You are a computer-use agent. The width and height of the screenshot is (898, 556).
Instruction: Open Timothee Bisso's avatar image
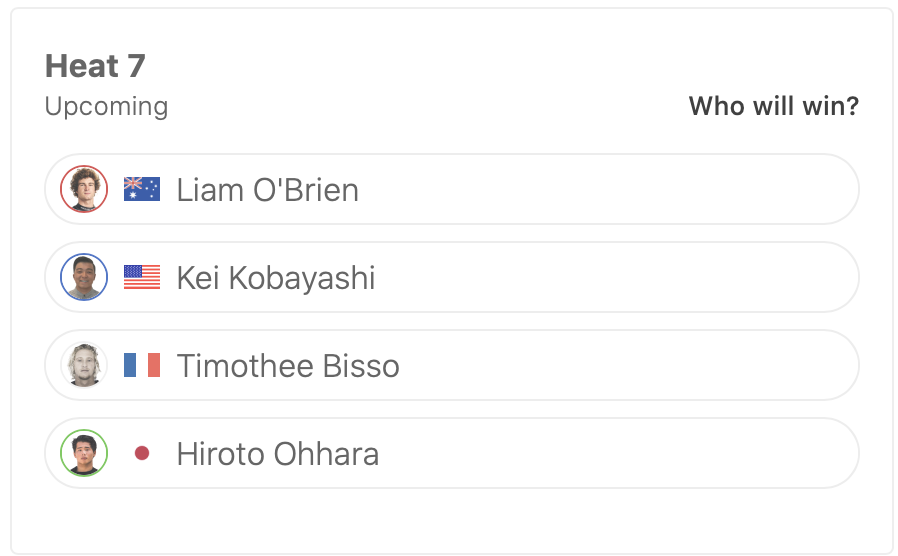(x=84, y=365)
